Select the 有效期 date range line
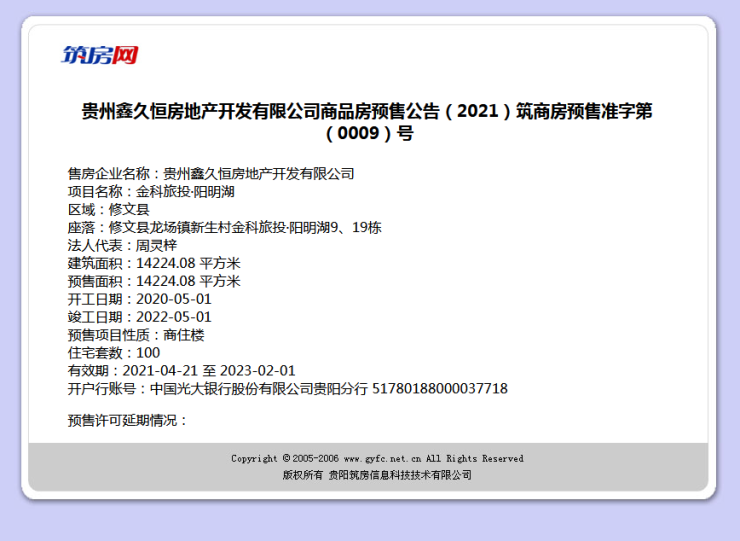The height and width of the screenshot is (541, 740). click(x=182, y=371)
